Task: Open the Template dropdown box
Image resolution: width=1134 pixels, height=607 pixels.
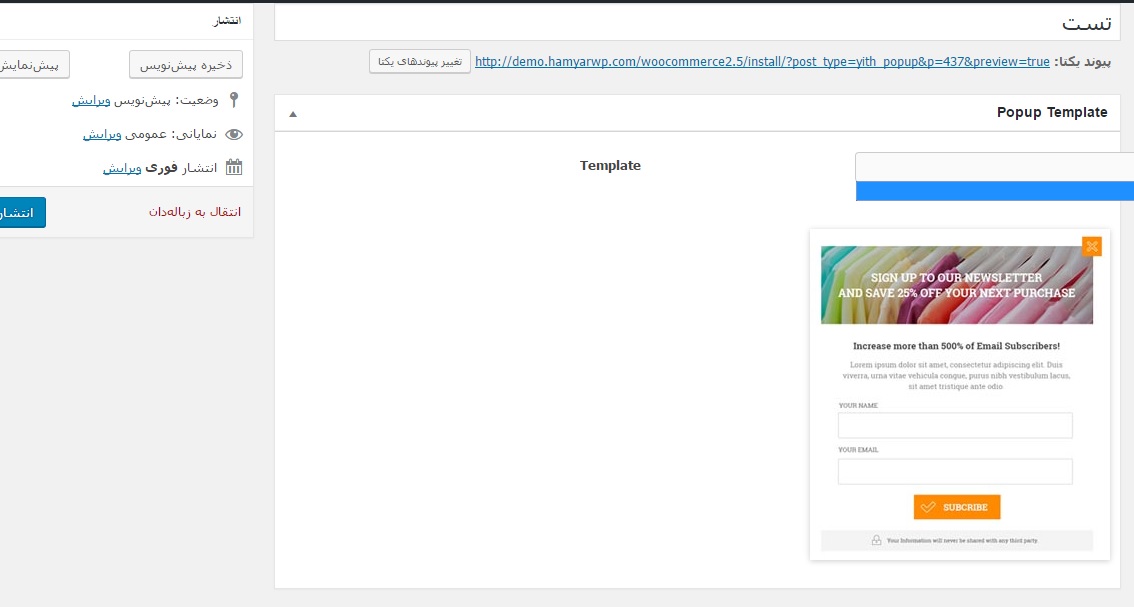Action: pos(994,166)
